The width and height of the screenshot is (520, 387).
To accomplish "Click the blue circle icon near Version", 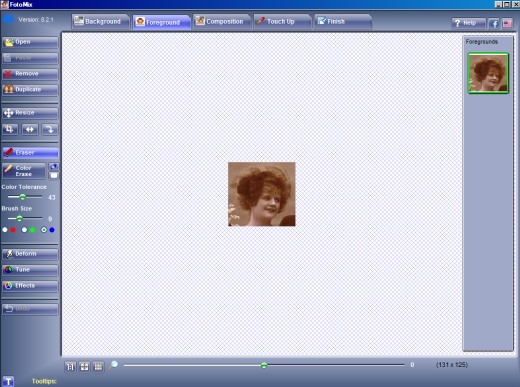I will pos(8,20).
